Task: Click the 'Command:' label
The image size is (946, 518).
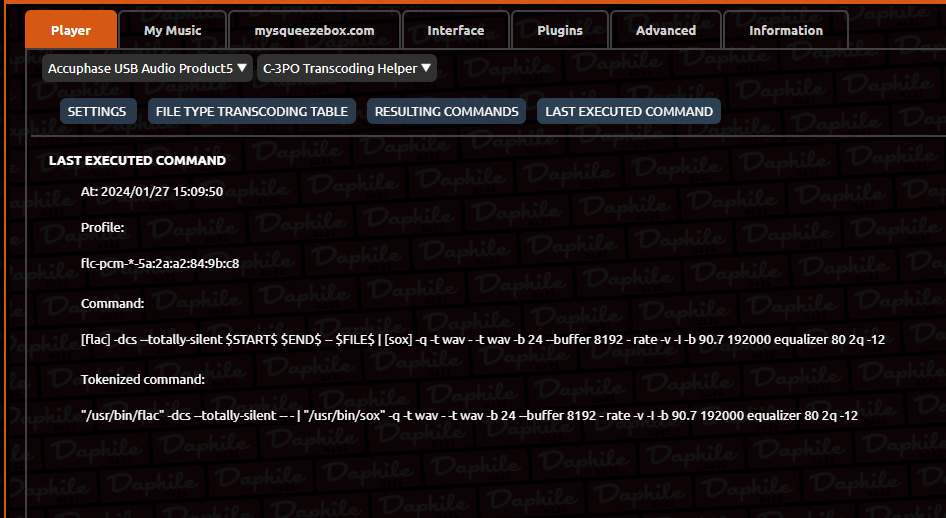Action: pyautogui.click(x=113, y=303)
